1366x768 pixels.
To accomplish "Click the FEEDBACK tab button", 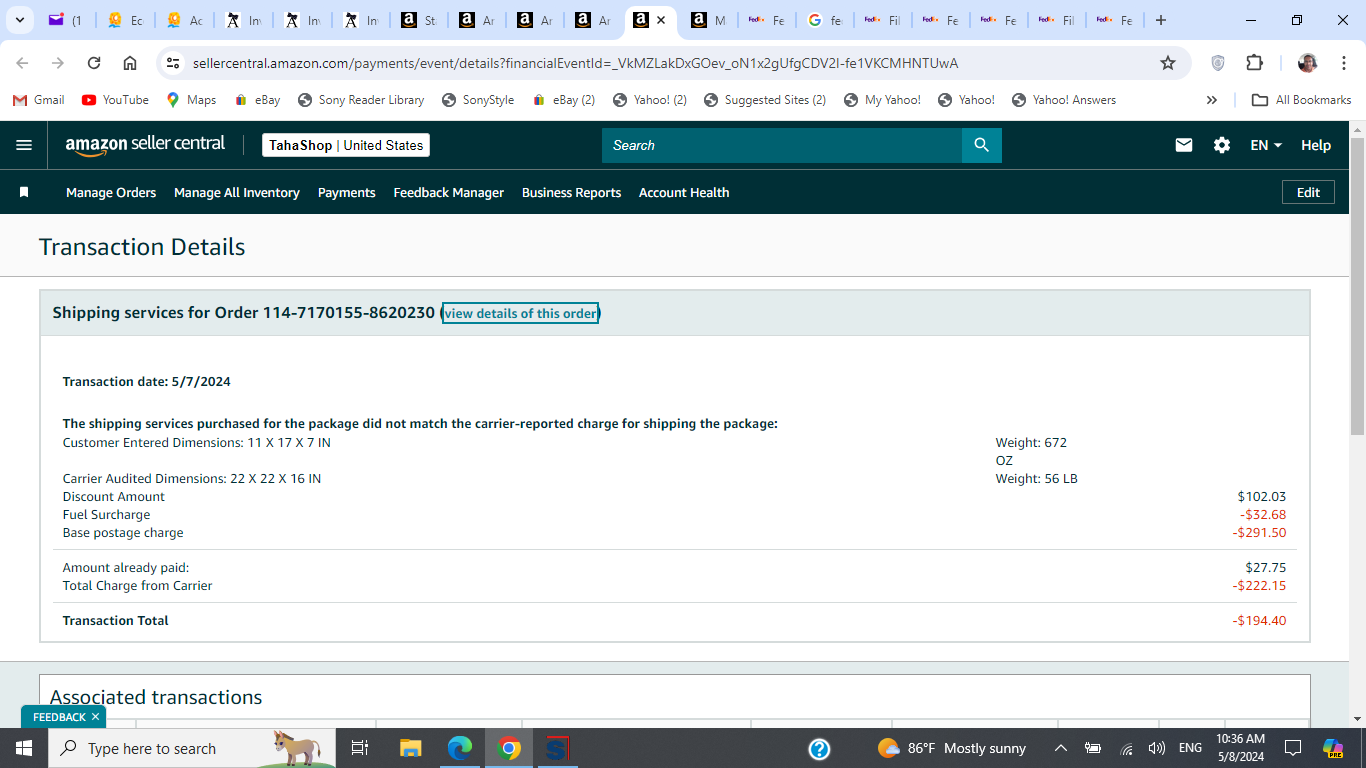I will pos(59,717).
